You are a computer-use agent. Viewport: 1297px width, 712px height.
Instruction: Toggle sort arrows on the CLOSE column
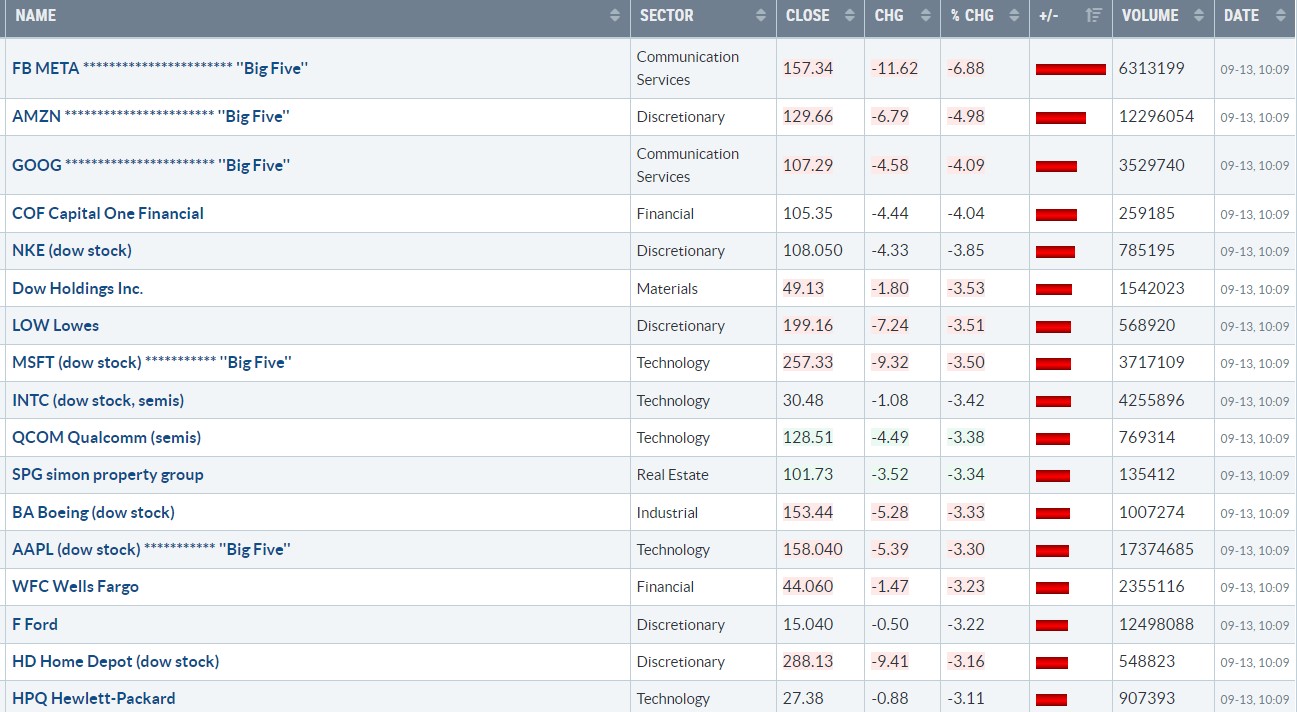tap(850, 16)
